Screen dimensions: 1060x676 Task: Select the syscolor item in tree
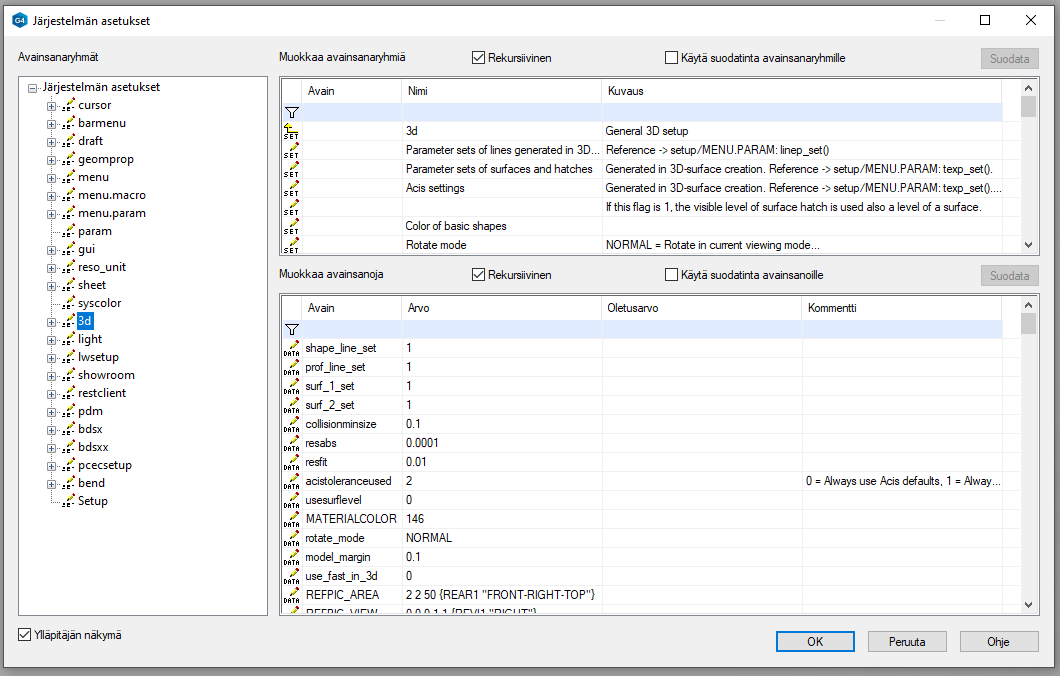(100, 303)
